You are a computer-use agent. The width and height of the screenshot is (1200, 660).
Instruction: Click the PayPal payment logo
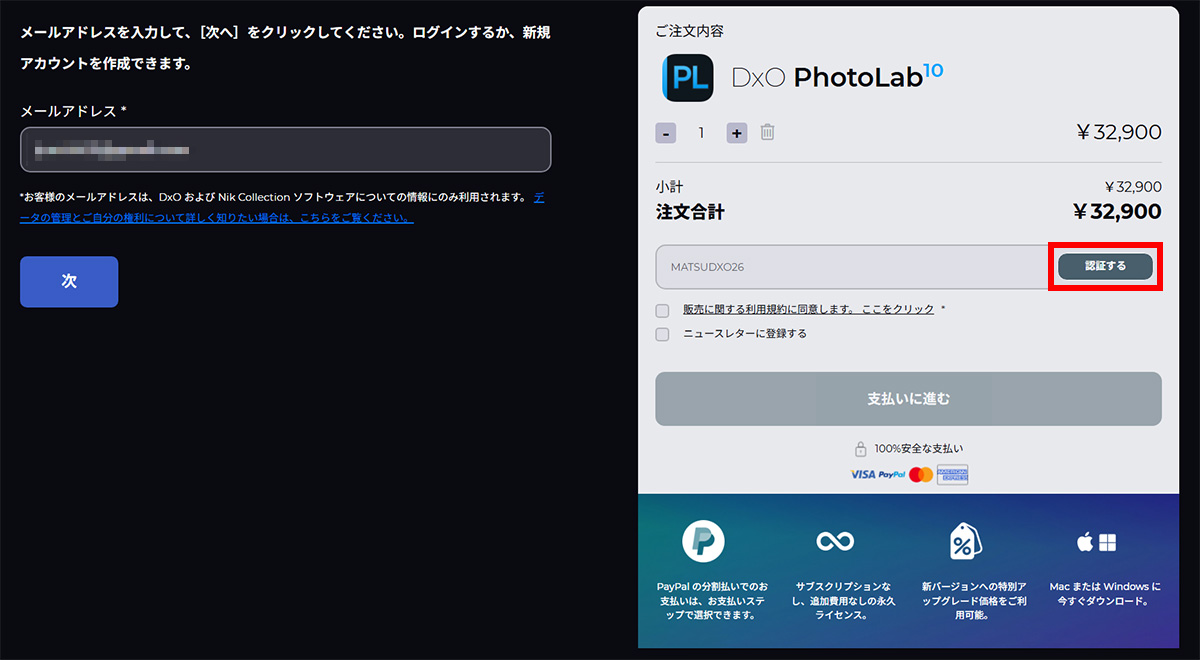click(x=891, y=474)
